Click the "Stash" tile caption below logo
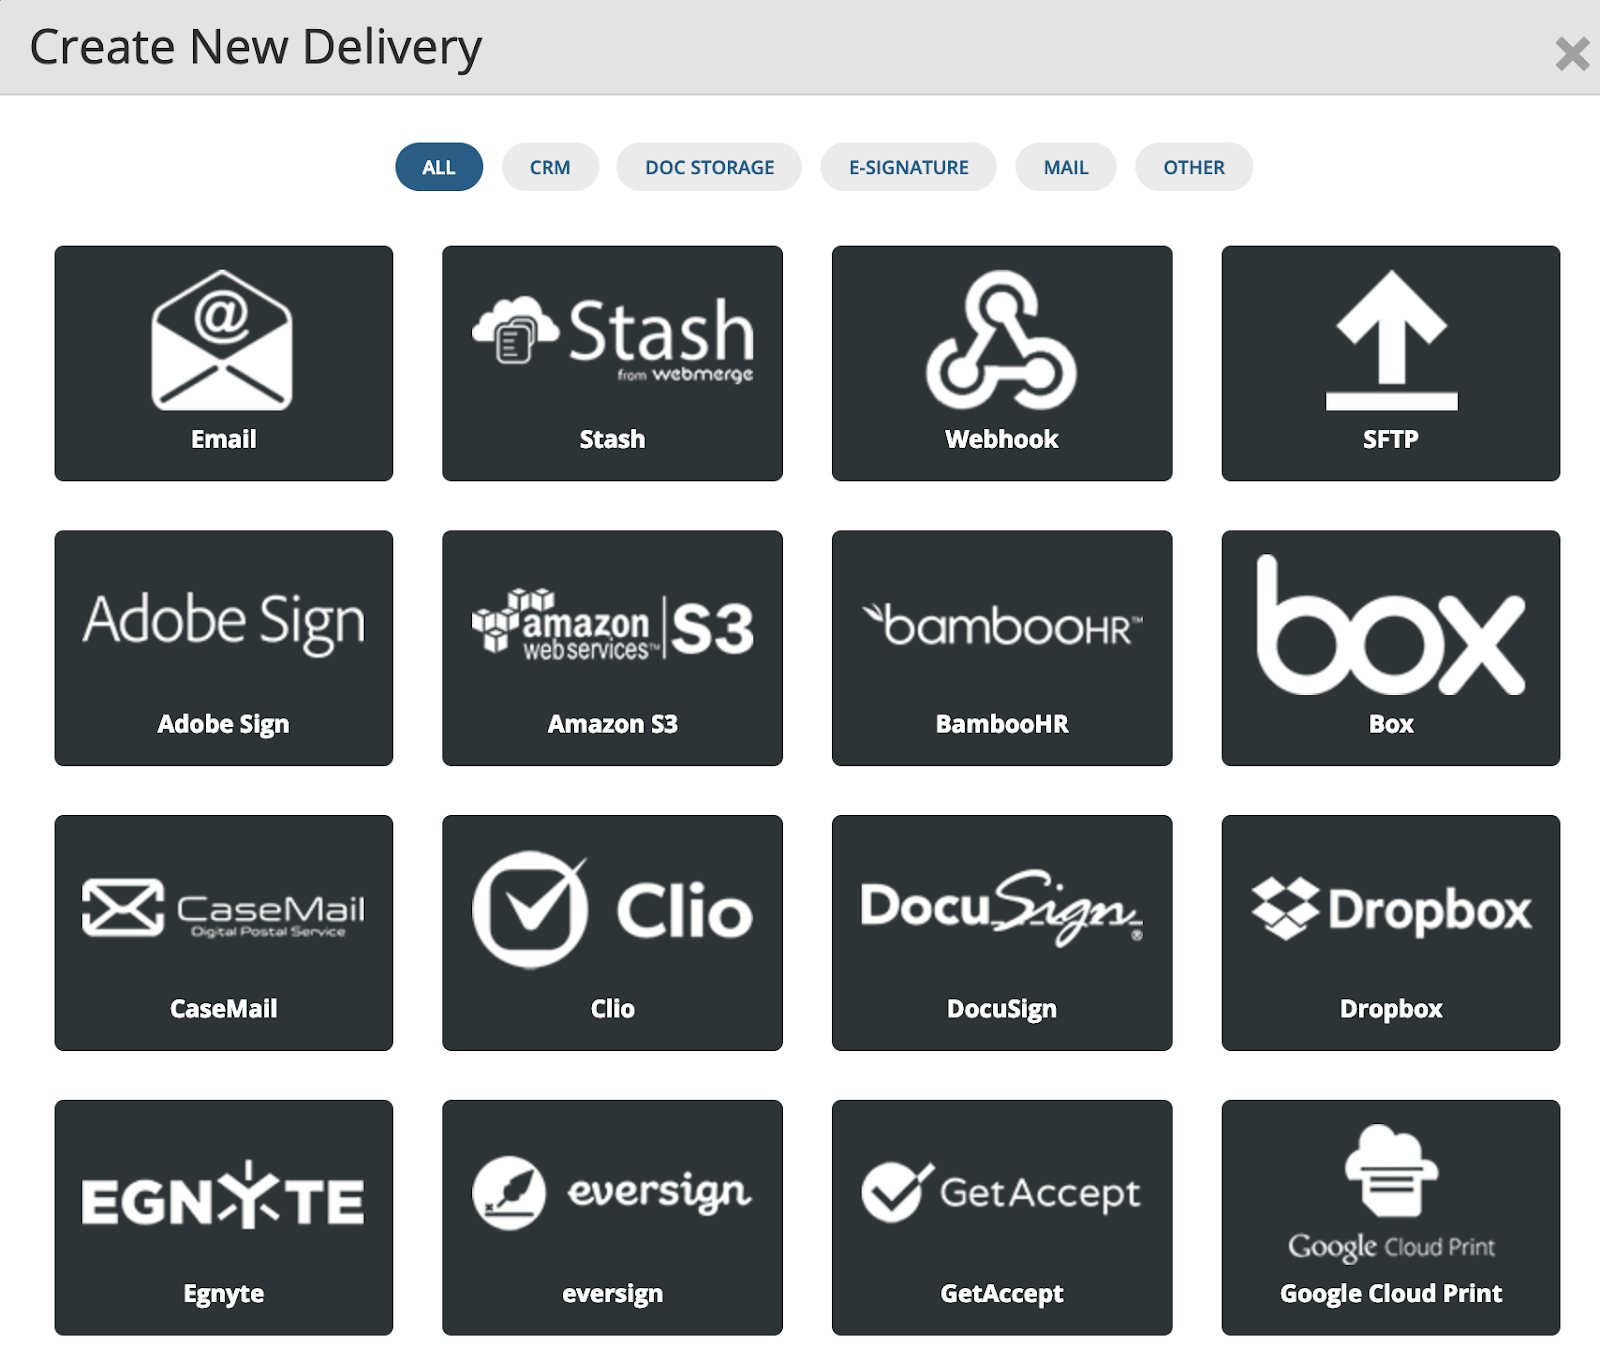The image size is (1600, 1362). (x=612, y=439)
